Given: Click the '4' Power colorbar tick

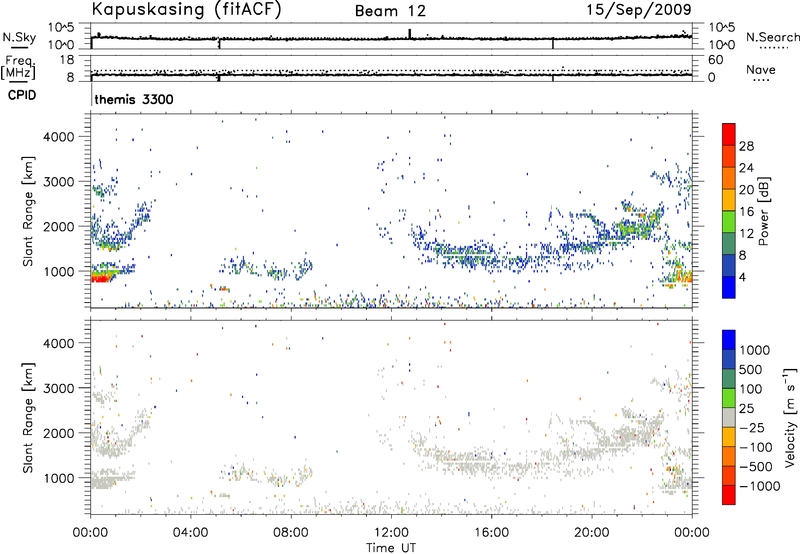Looking at the screenshot, I should (742, 278).
